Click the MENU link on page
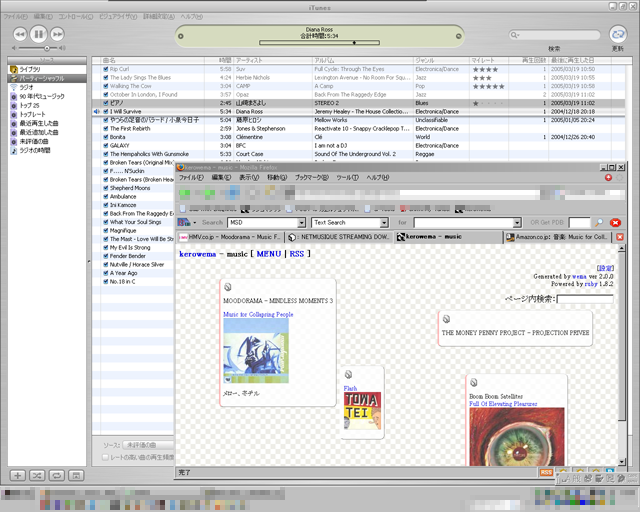This screenshot has height=512, width=640. tap(269, 254)
